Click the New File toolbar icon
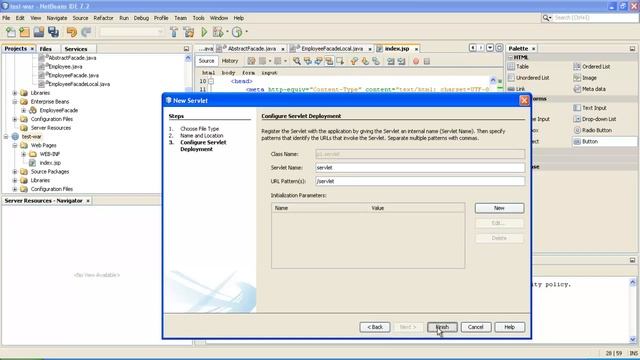 [x=11, y=32]
